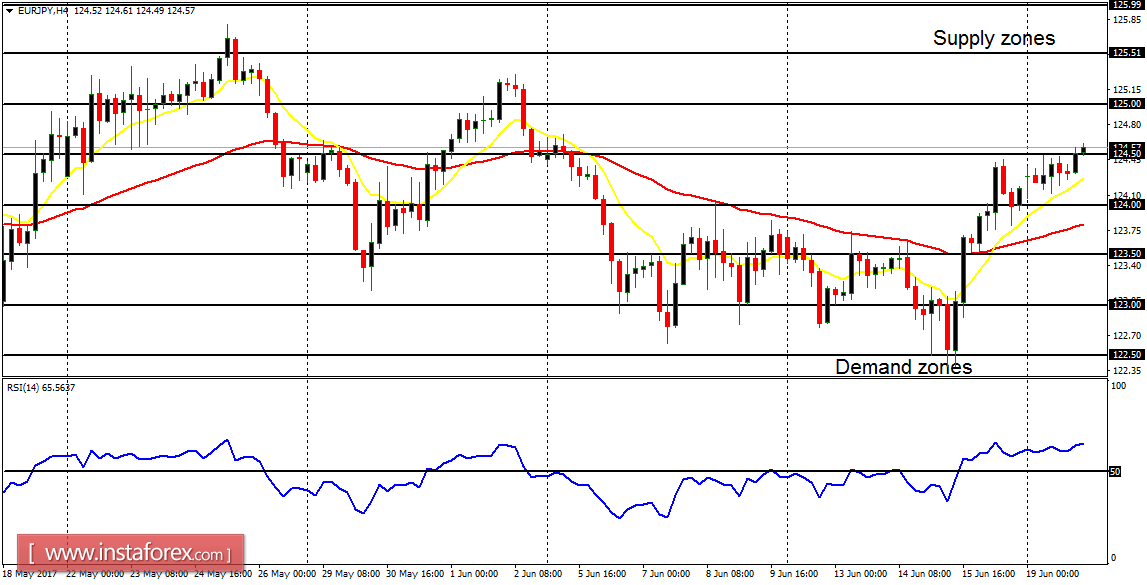Click the 125.00 boxed price level label
This screenshot has height=585, width=1147.
tap(1127, 104)
